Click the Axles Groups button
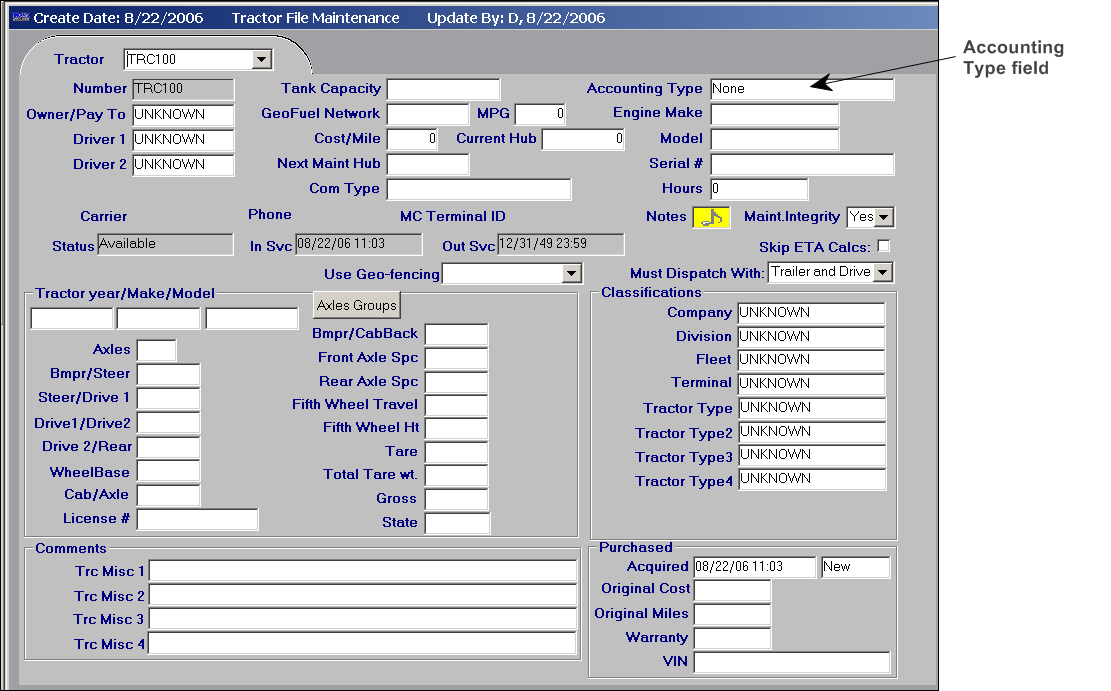Image resolution: width=1111 pixels, height=691 pixels. [357, 305]
